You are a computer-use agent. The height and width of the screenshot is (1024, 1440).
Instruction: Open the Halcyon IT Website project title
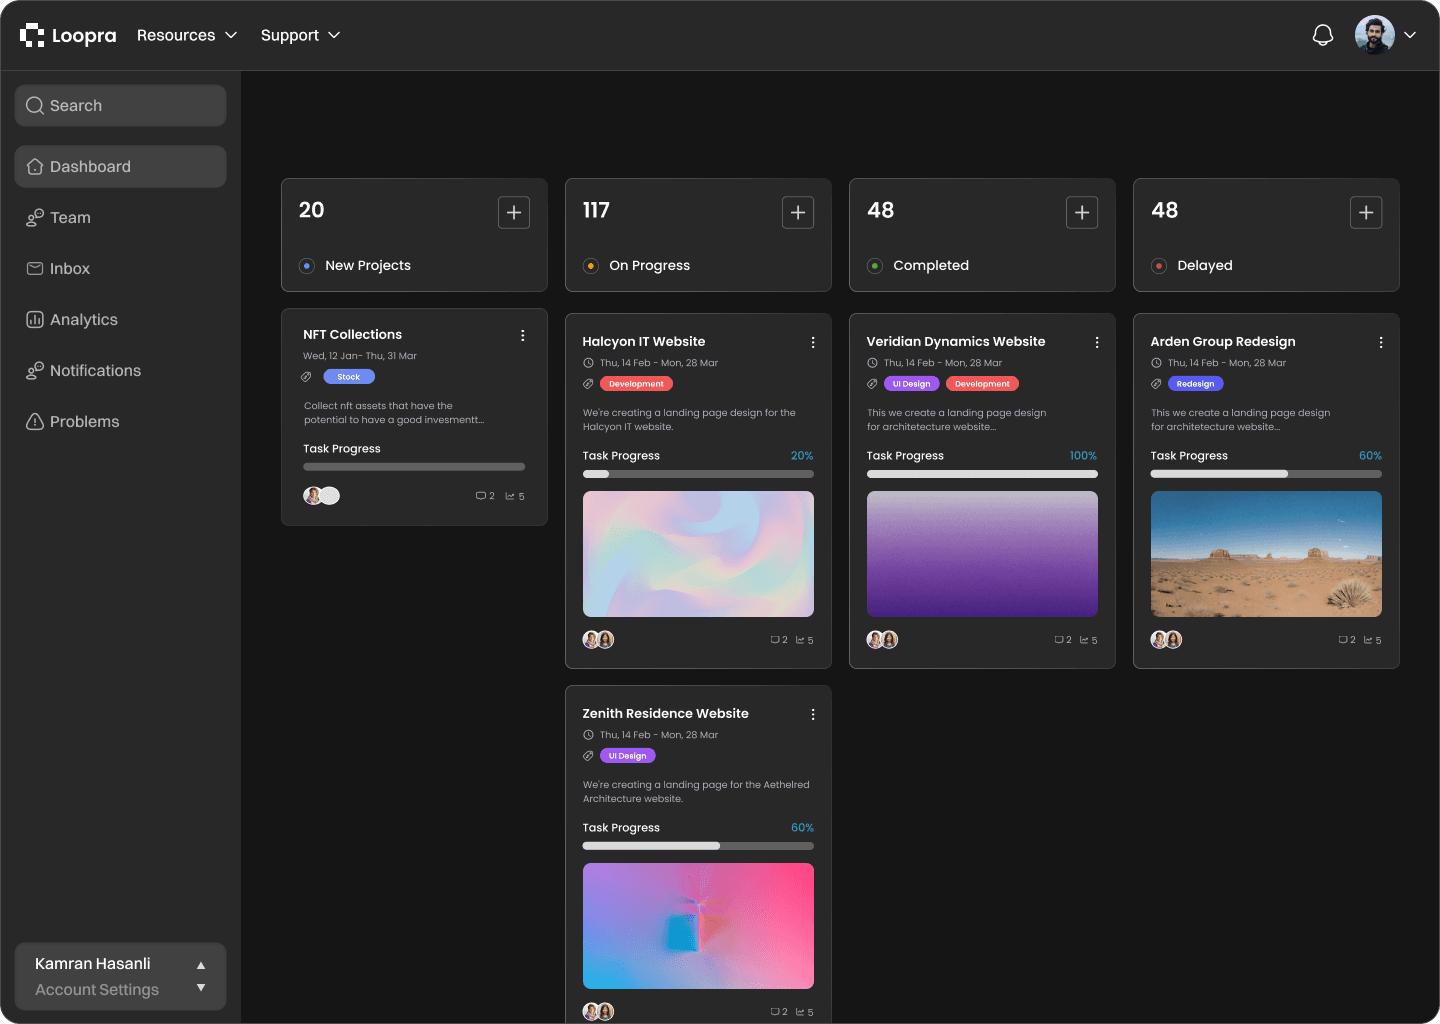tap(644, 341)
